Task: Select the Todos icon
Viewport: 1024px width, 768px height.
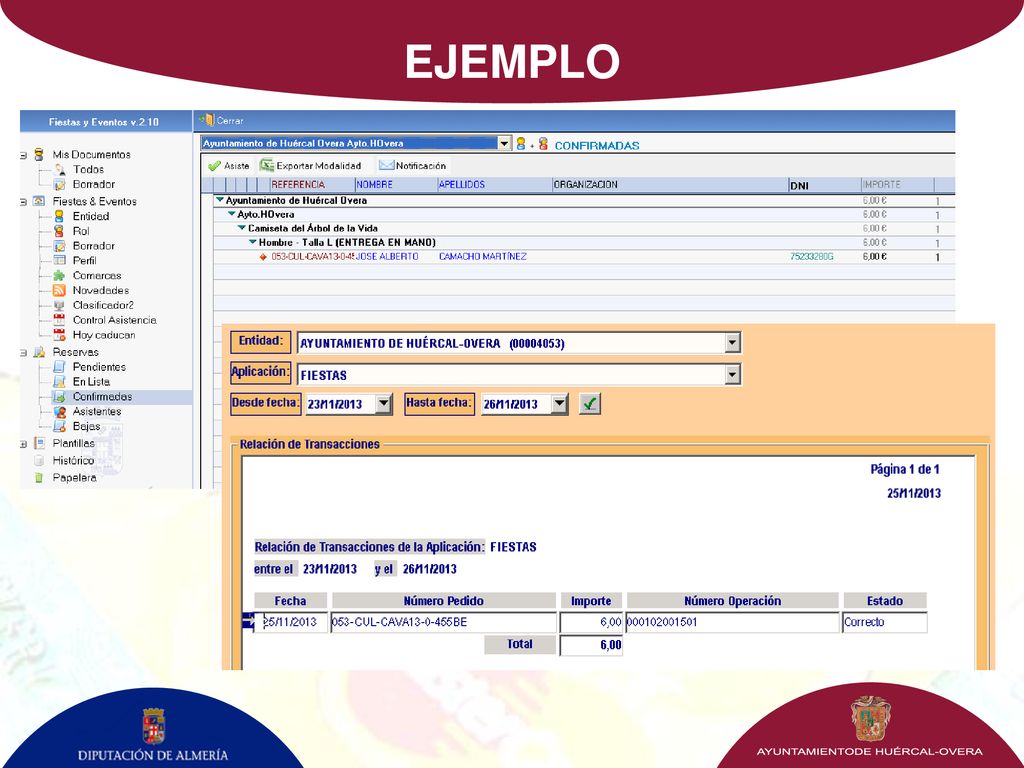Action: click(59, 169)
